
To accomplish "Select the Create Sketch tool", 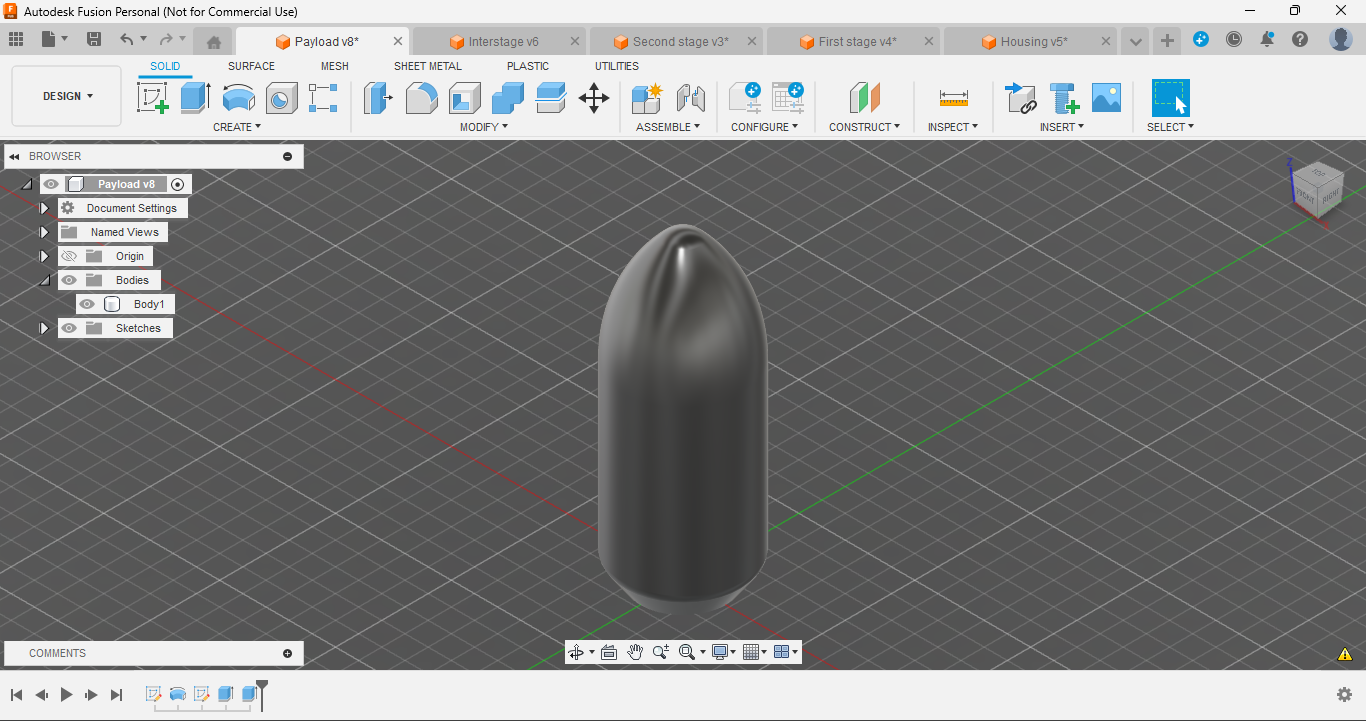I will [153, 98].
